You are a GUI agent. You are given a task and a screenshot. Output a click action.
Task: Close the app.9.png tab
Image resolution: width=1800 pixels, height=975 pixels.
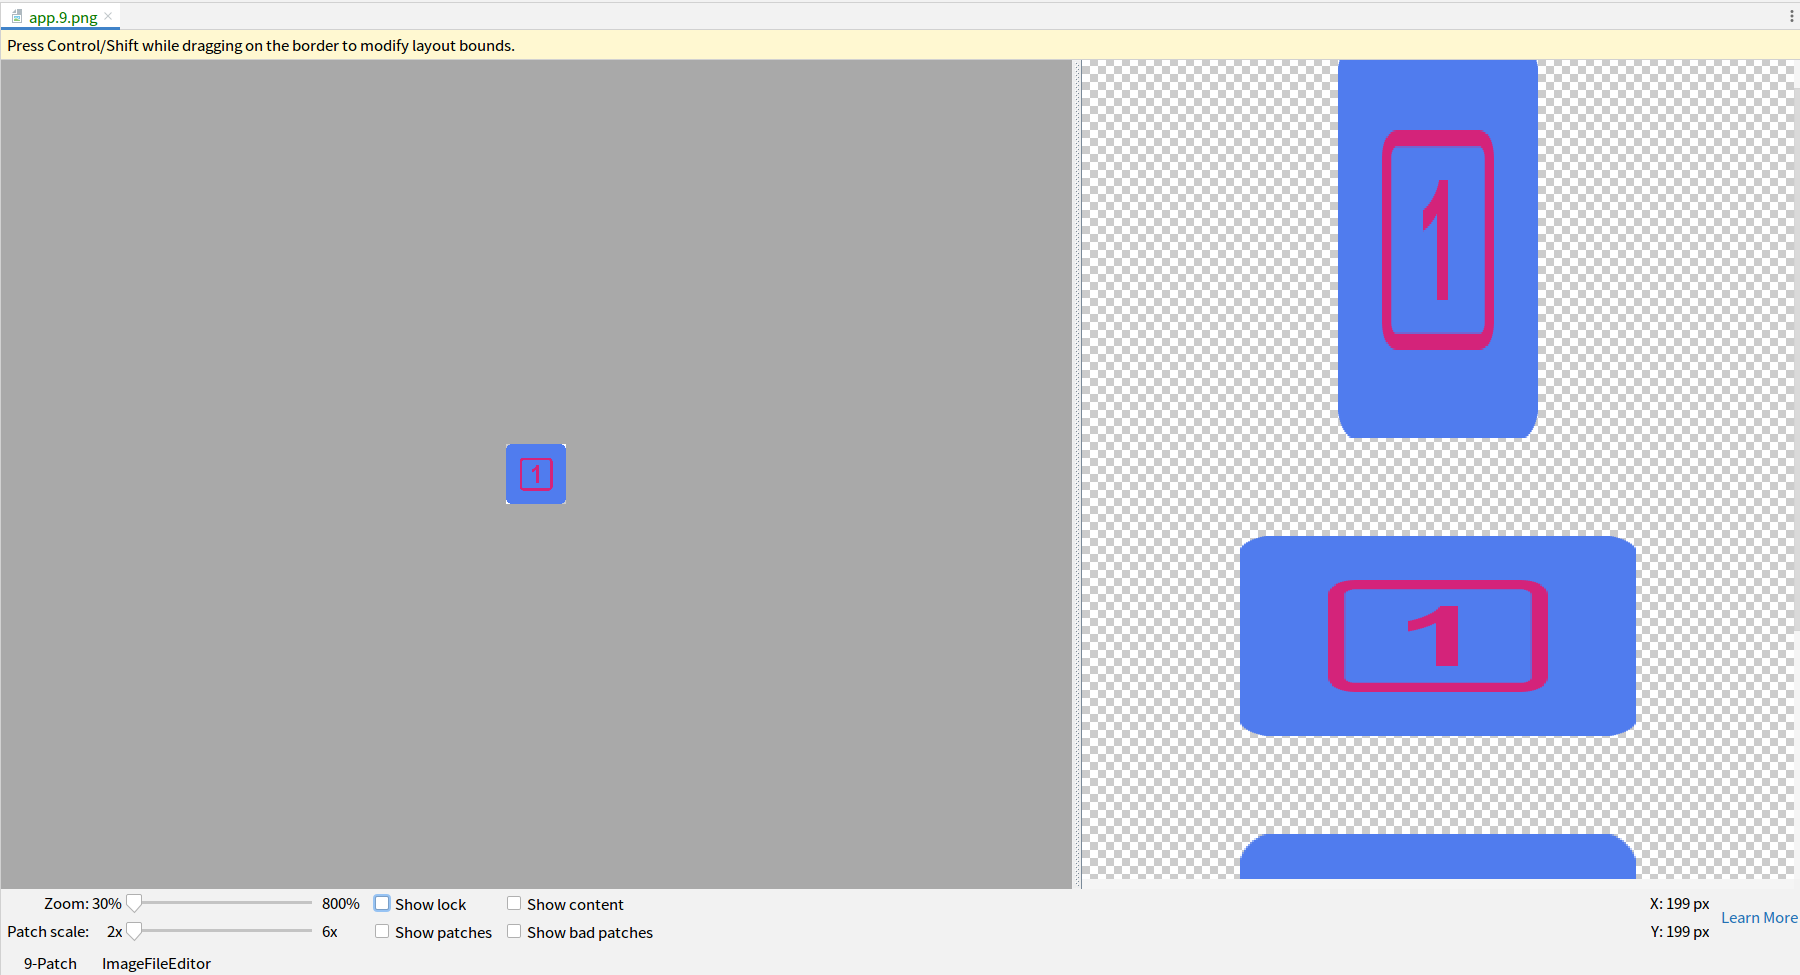coord(108,17)
